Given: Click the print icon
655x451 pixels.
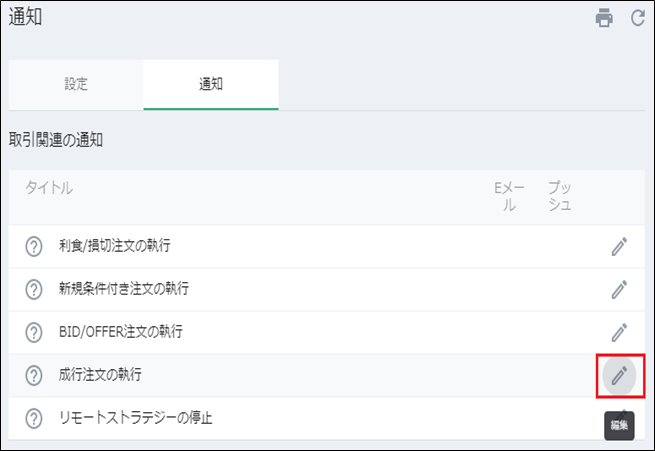Looking at the screenshot, I should click(x=604, y=18).
